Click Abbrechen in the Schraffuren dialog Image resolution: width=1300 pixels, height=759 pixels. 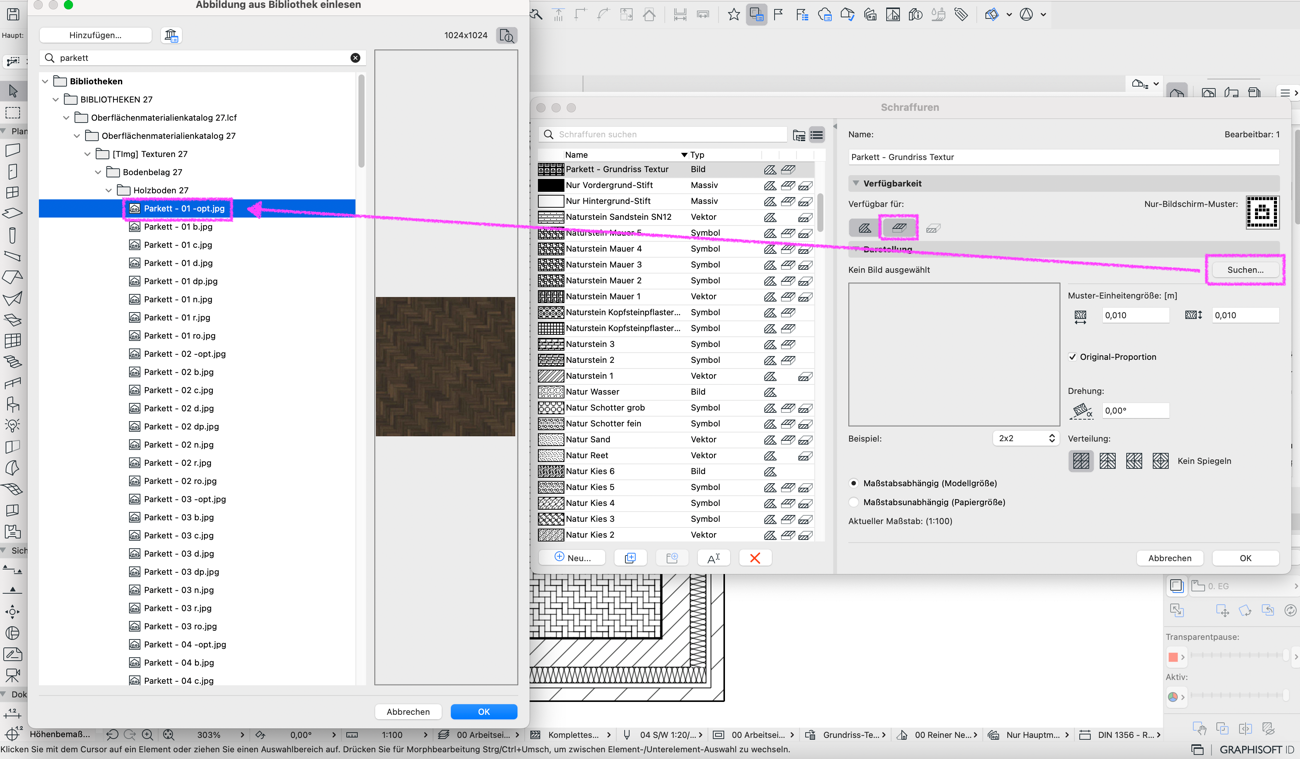click(1169, 558)
